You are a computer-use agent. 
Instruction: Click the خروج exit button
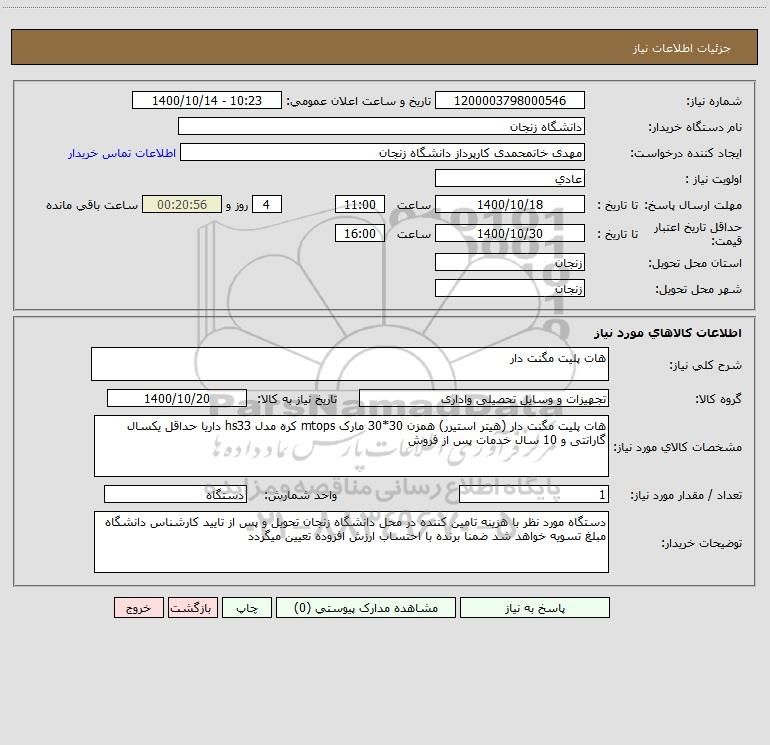[x=138, y=607]
